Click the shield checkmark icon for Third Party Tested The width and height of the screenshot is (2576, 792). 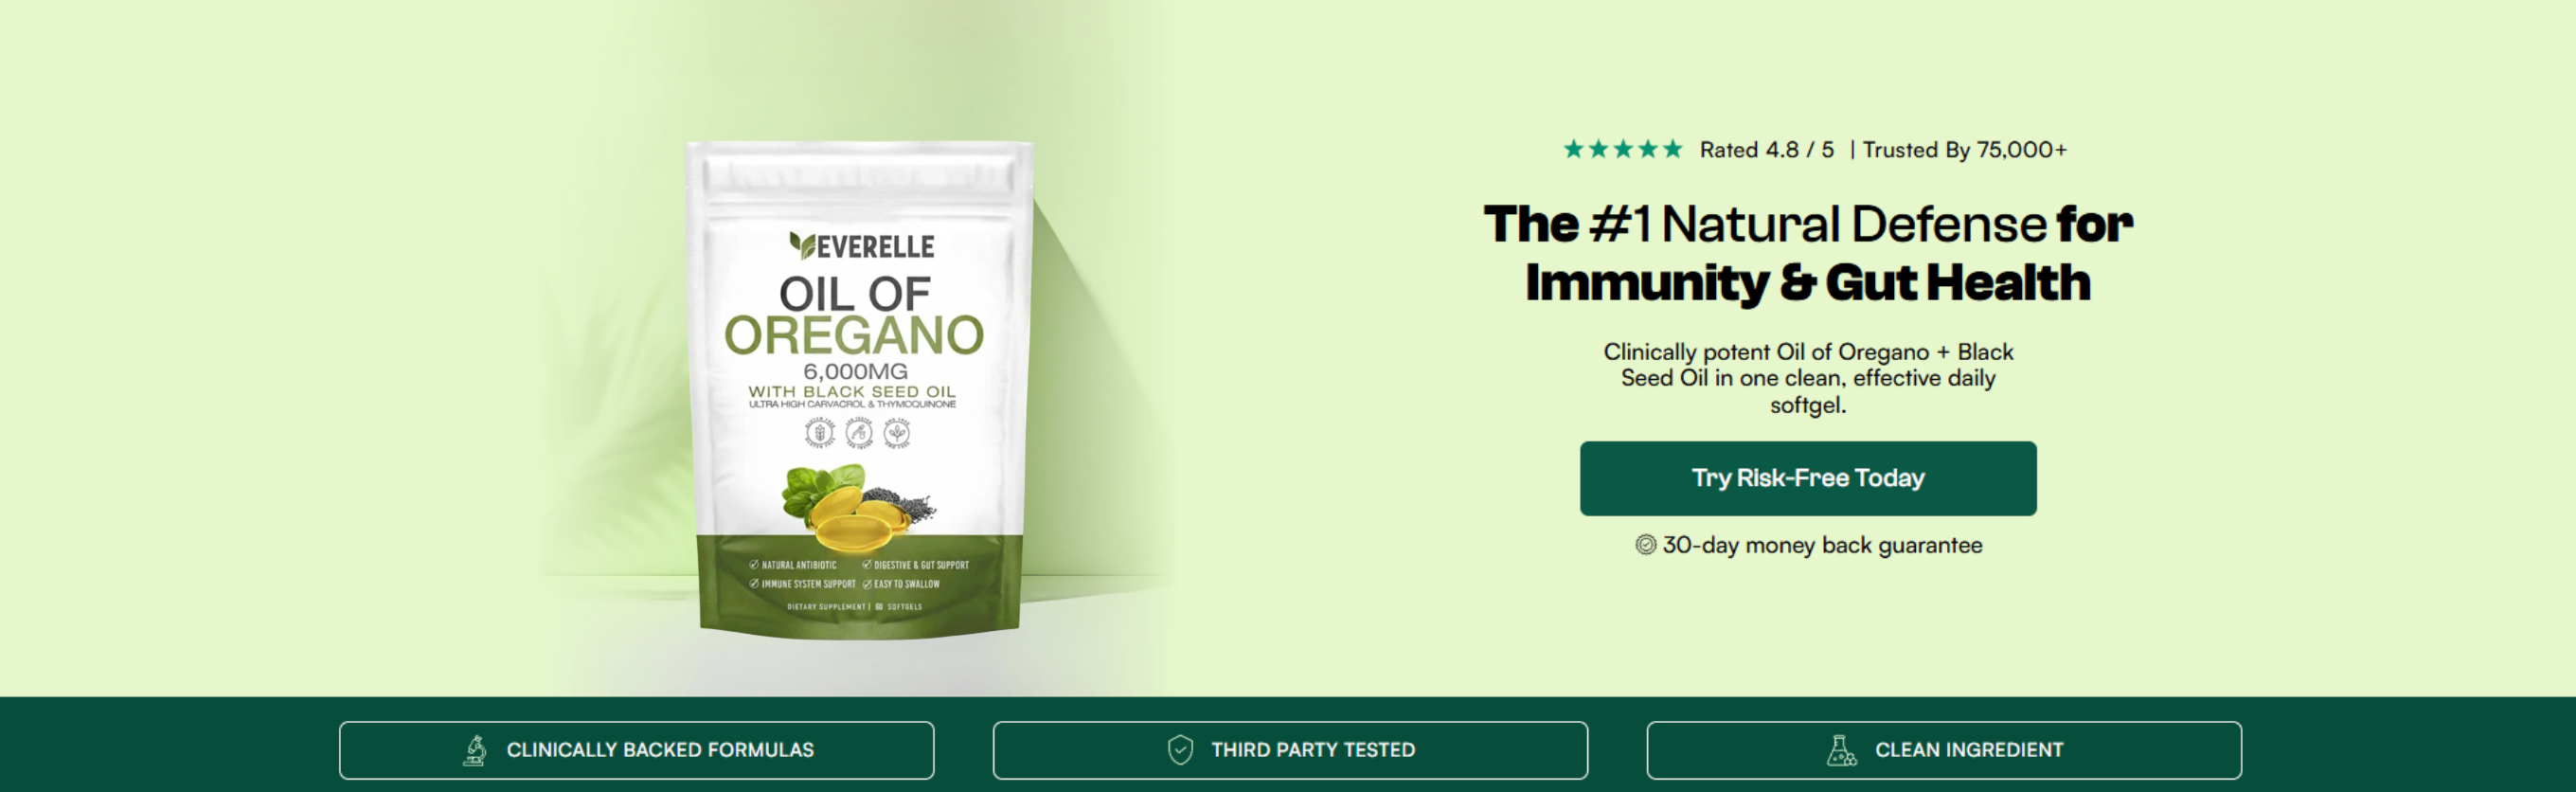[1180, 750]
